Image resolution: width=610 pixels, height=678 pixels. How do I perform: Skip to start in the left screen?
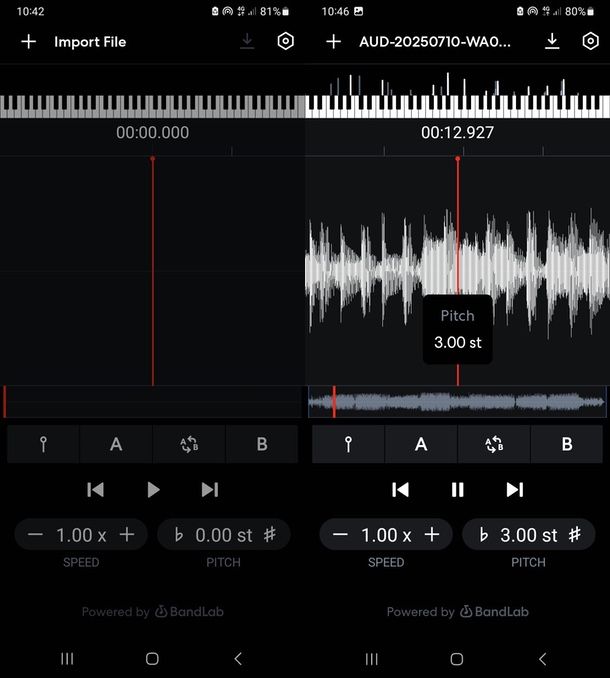[96, 490]
